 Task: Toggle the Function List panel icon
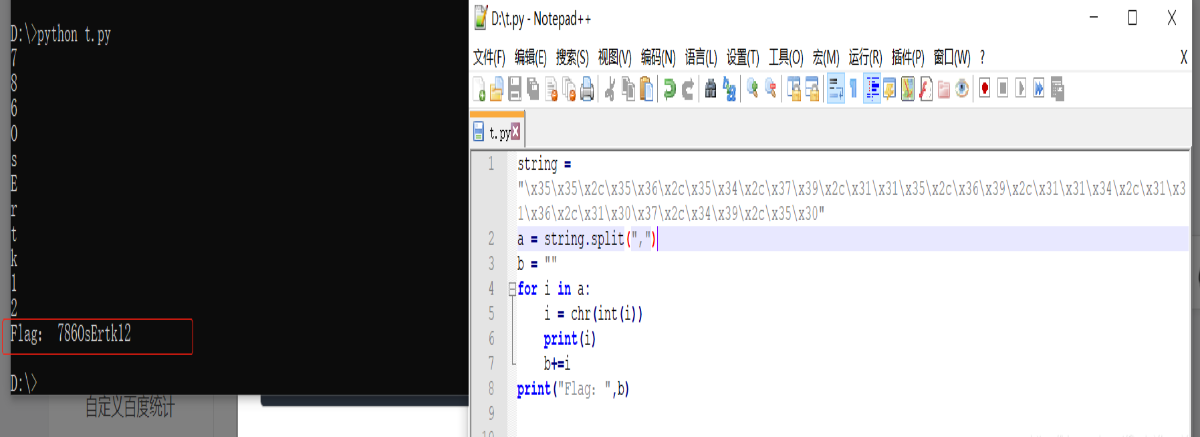tap(926, 89)
